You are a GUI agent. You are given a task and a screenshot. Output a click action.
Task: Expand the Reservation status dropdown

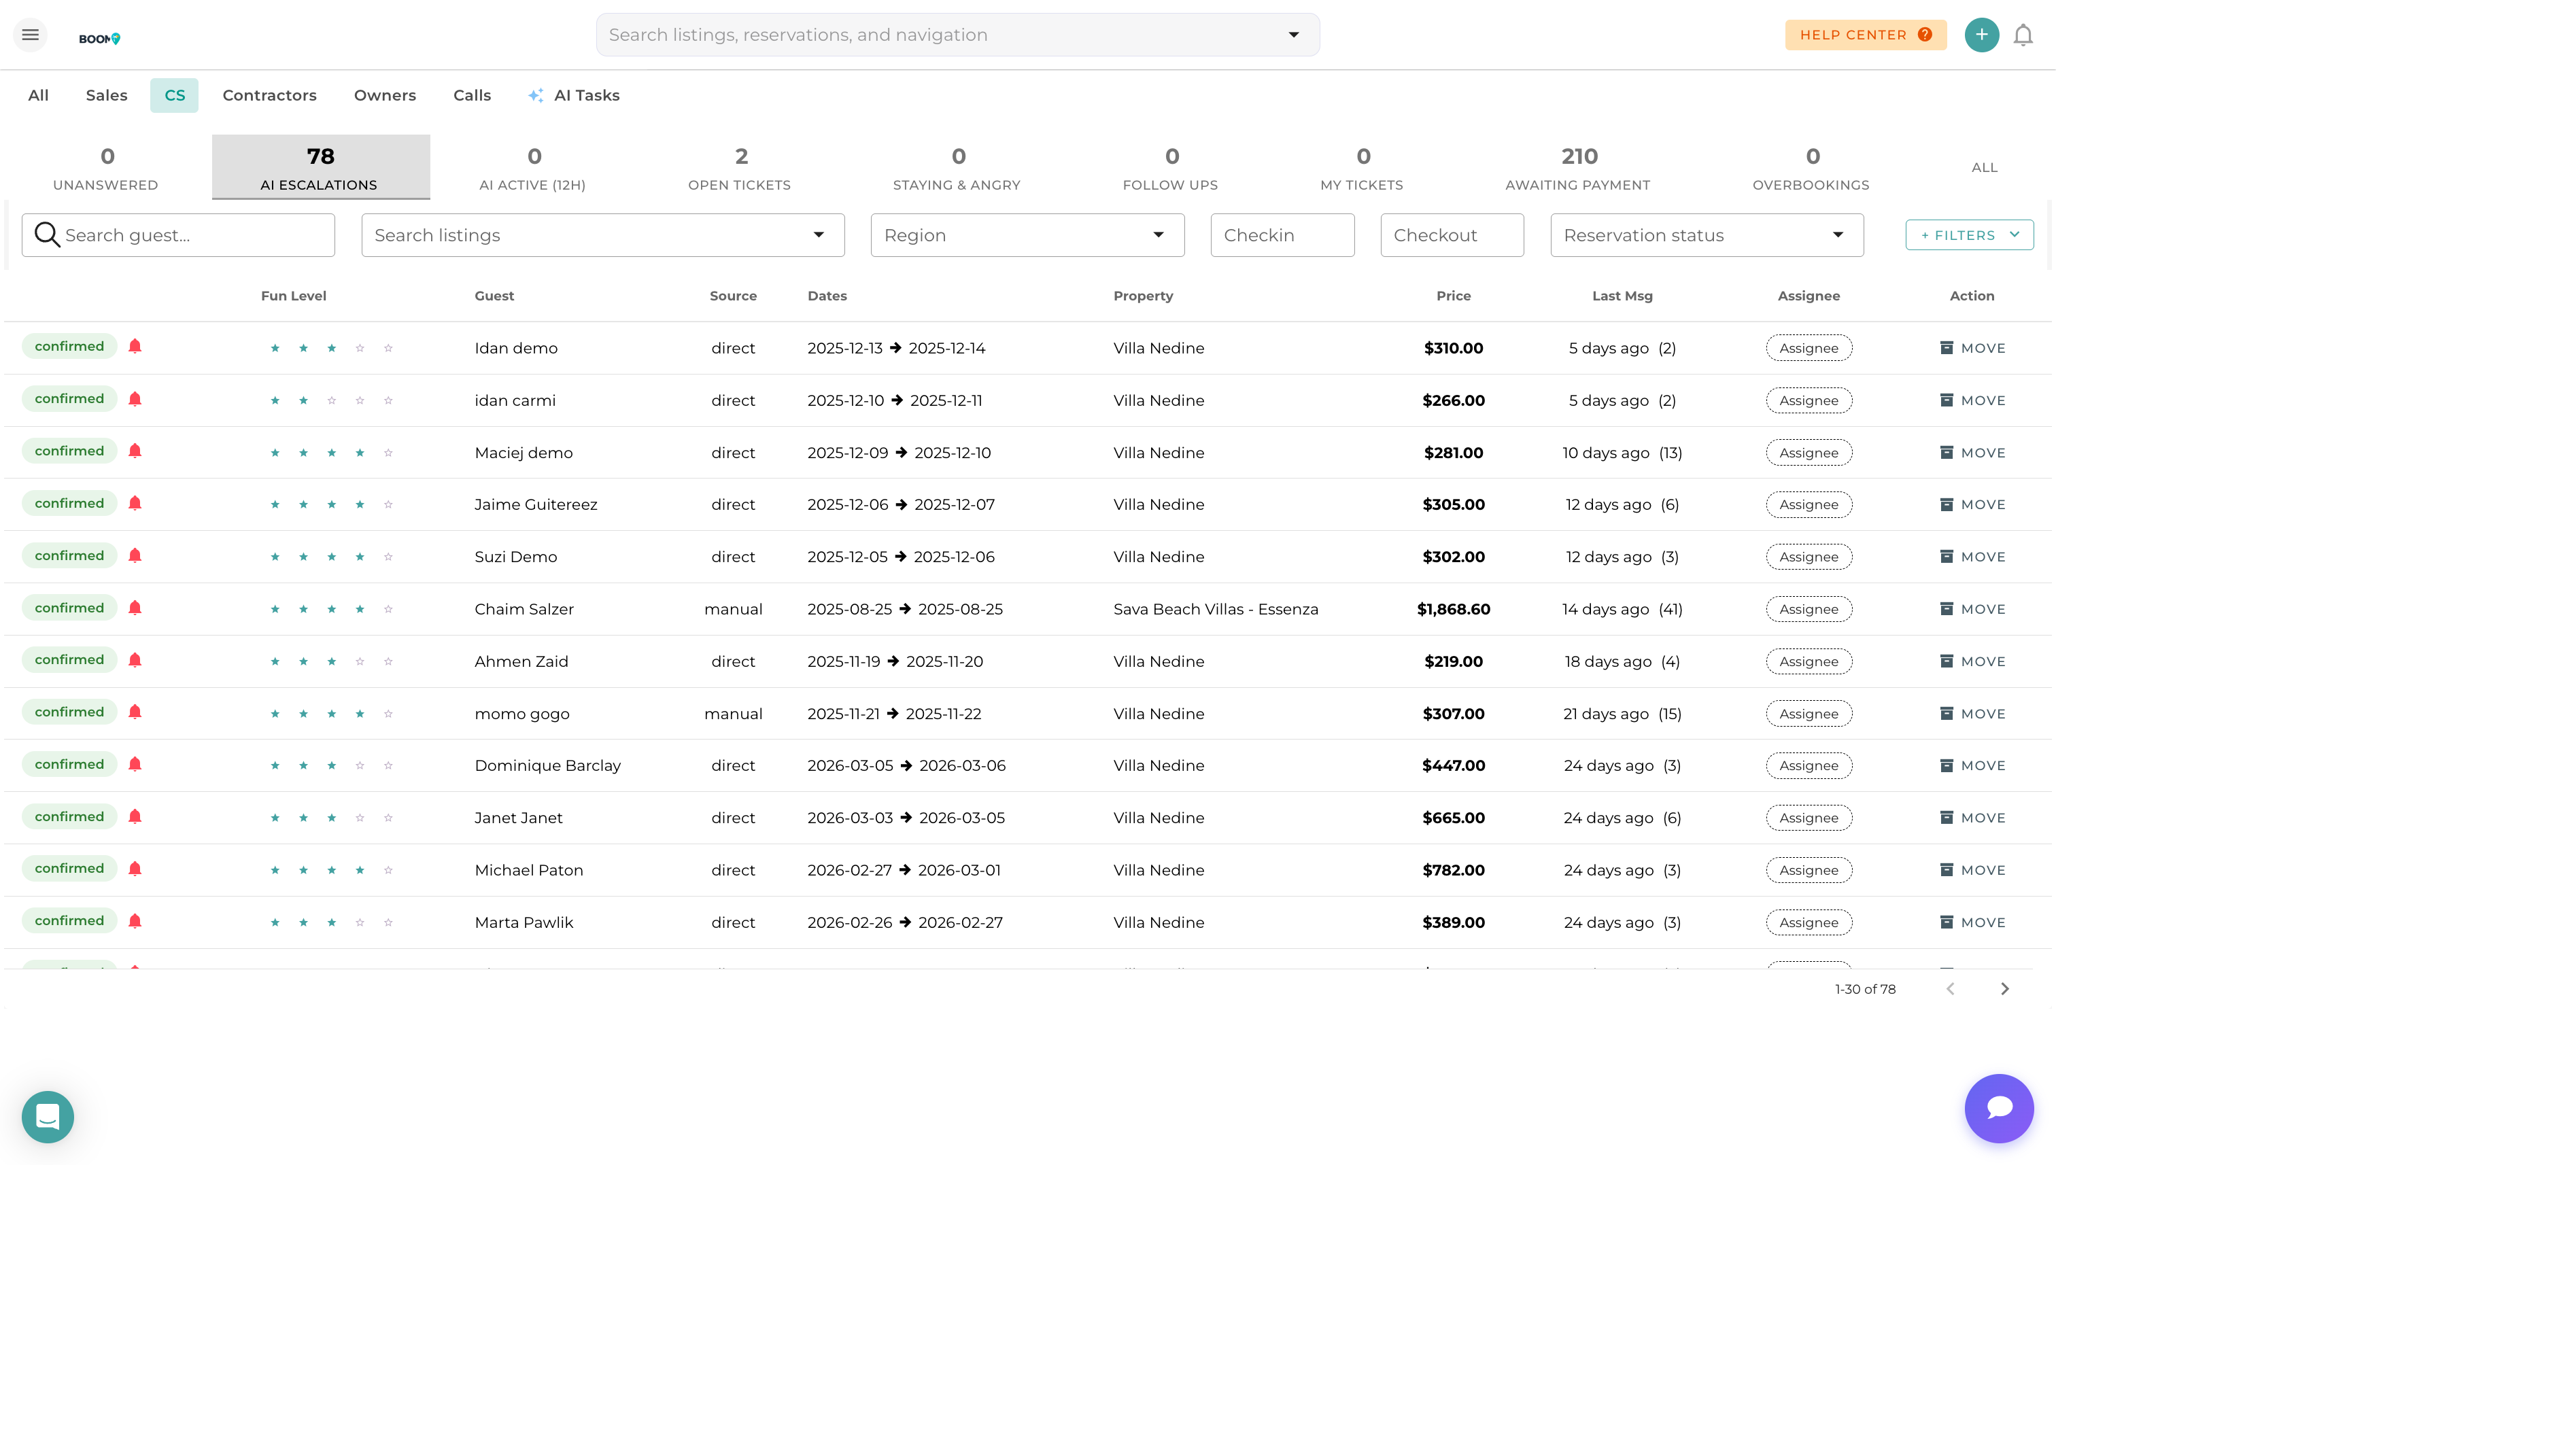(x=1837, y=235)
